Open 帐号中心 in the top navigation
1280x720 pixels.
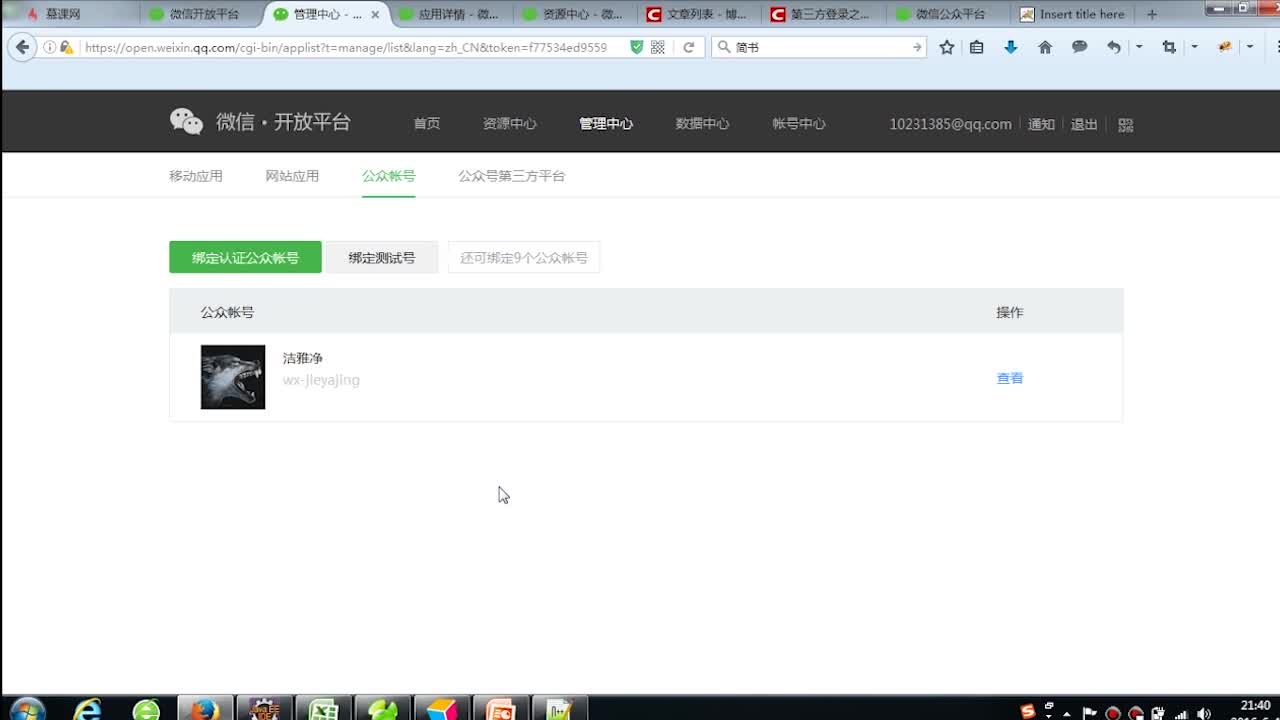point(799,124)
